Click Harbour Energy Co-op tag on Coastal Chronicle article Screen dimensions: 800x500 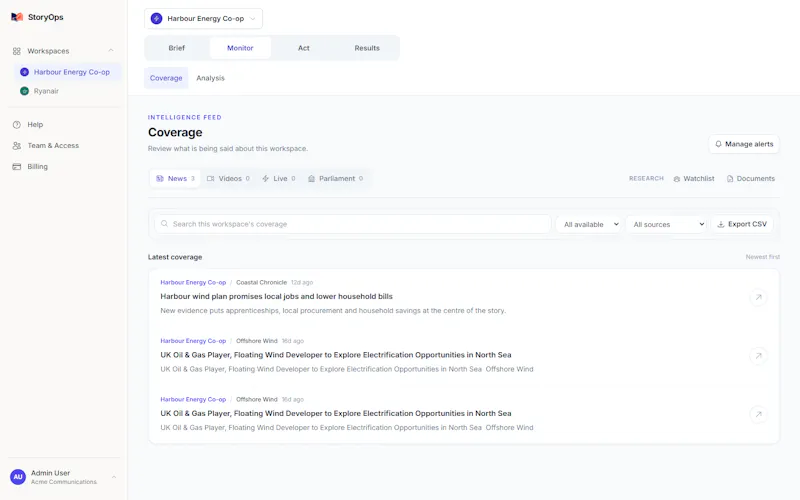[x=193, y=282]
